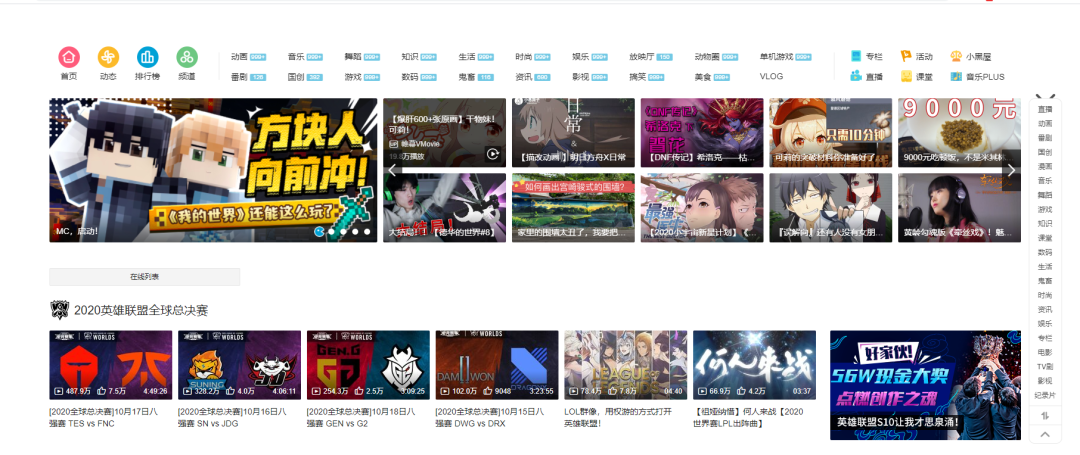Open 动画 category in top navigation
Screen dimensions: 1080x455
click(239, 56)
